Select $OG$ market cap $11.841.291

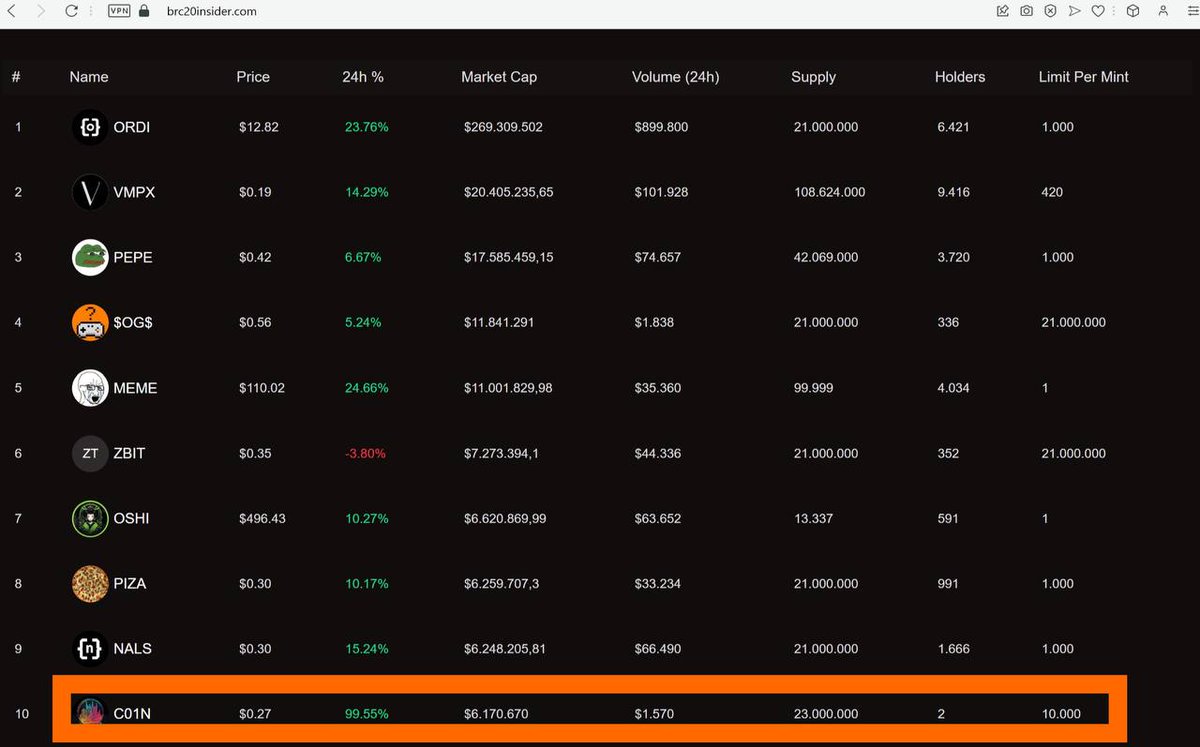click(x=499, y=322)
